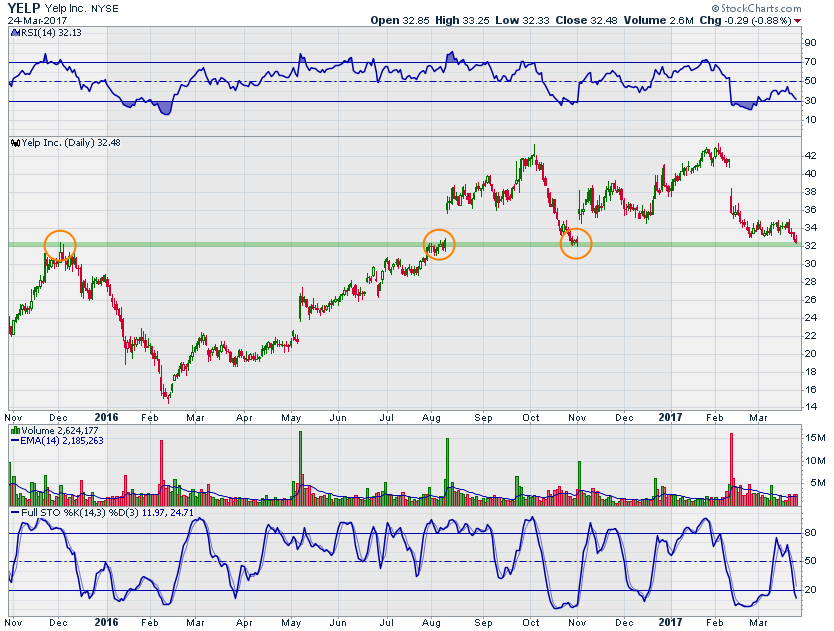Click the candlestick icon beside Yelp Inc. (Daily)

point(14,143)
